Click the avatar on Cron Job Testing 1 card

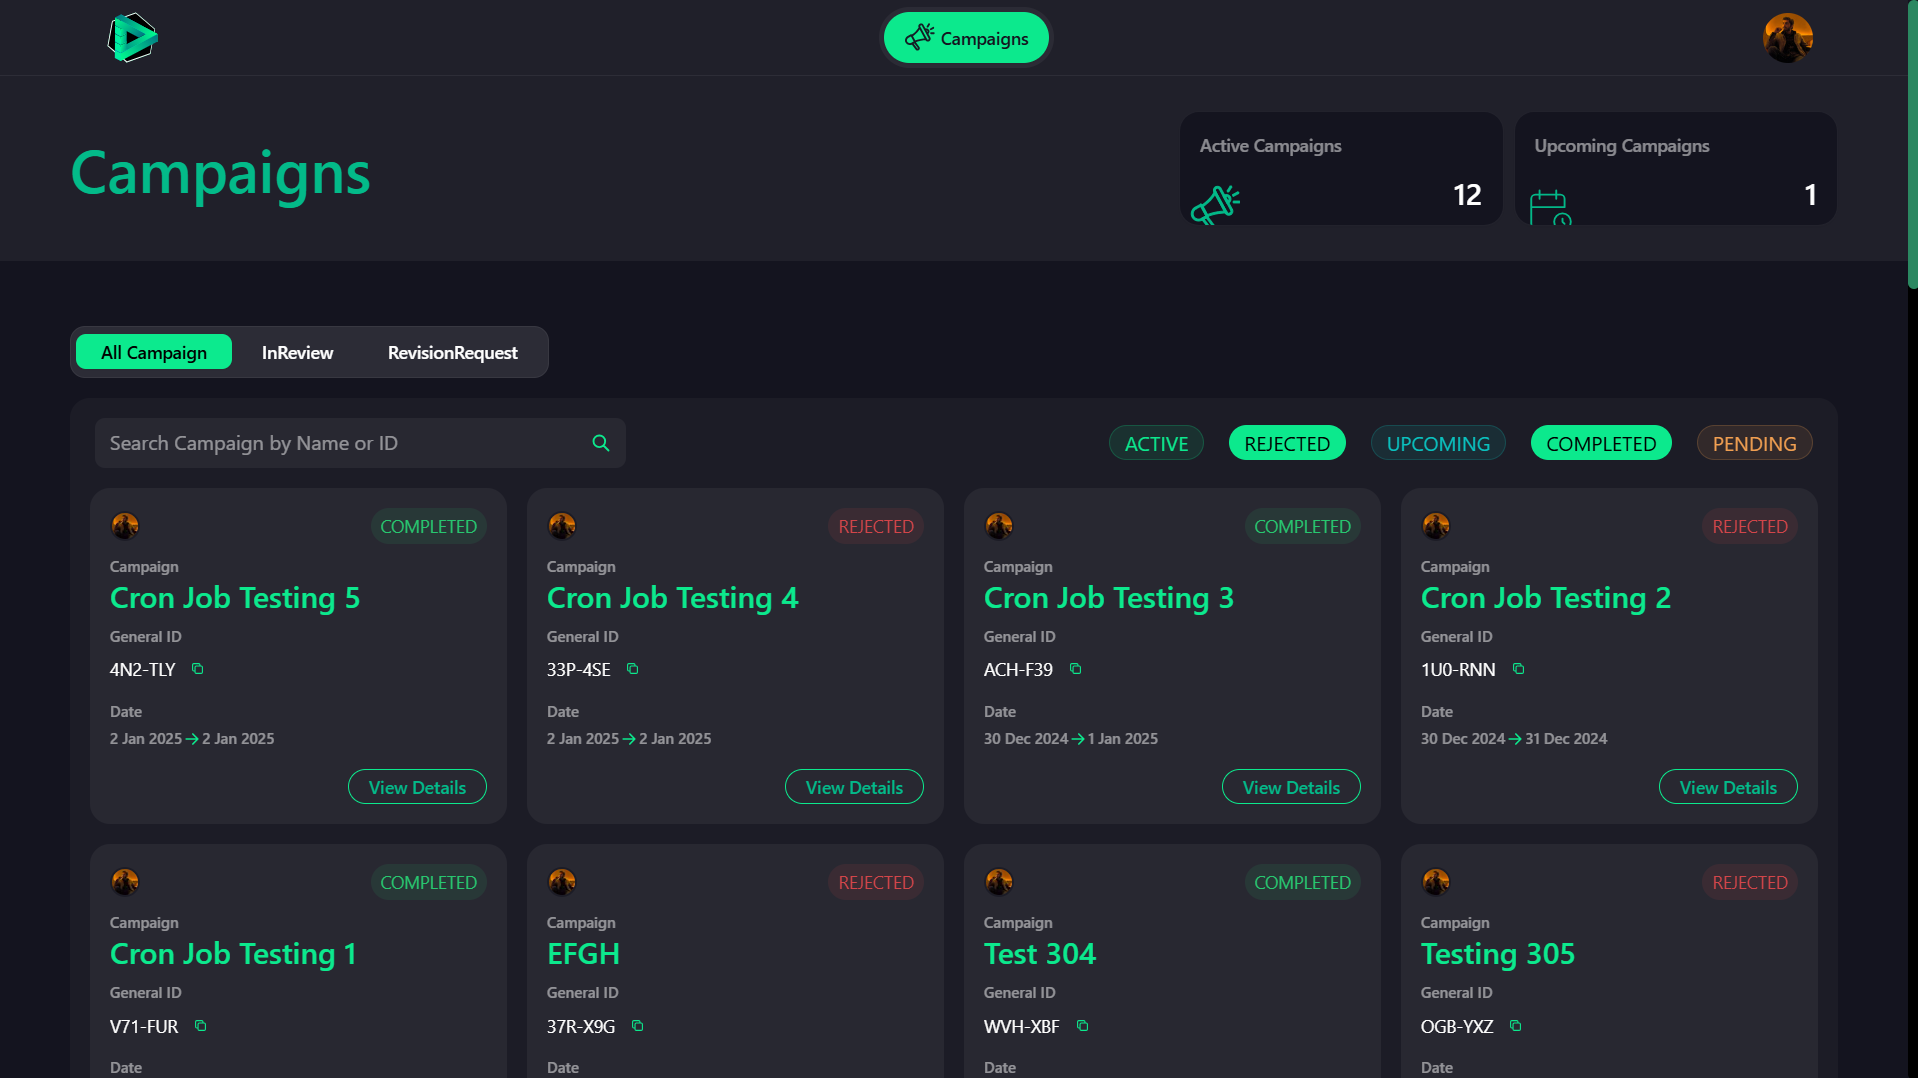(125, 882)
